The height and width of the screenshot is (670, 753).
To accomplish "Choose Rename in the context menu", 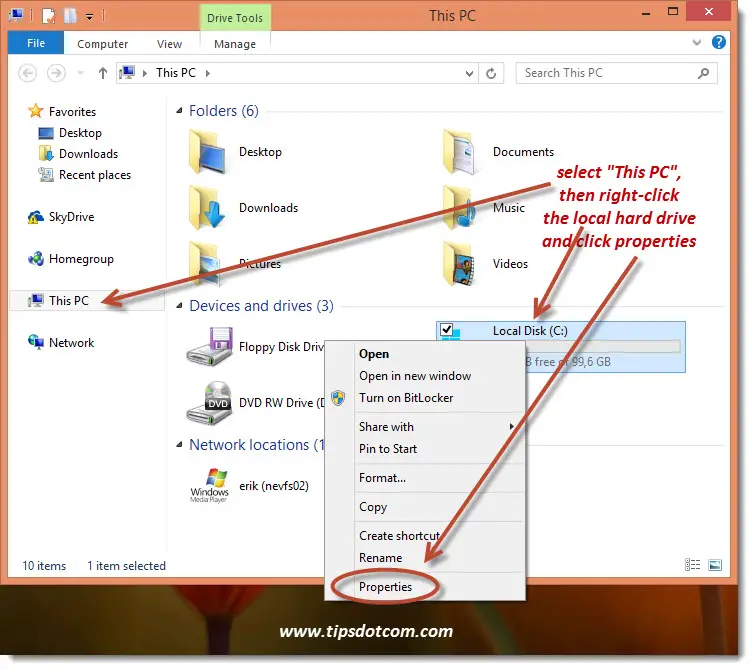I will 380,558.
